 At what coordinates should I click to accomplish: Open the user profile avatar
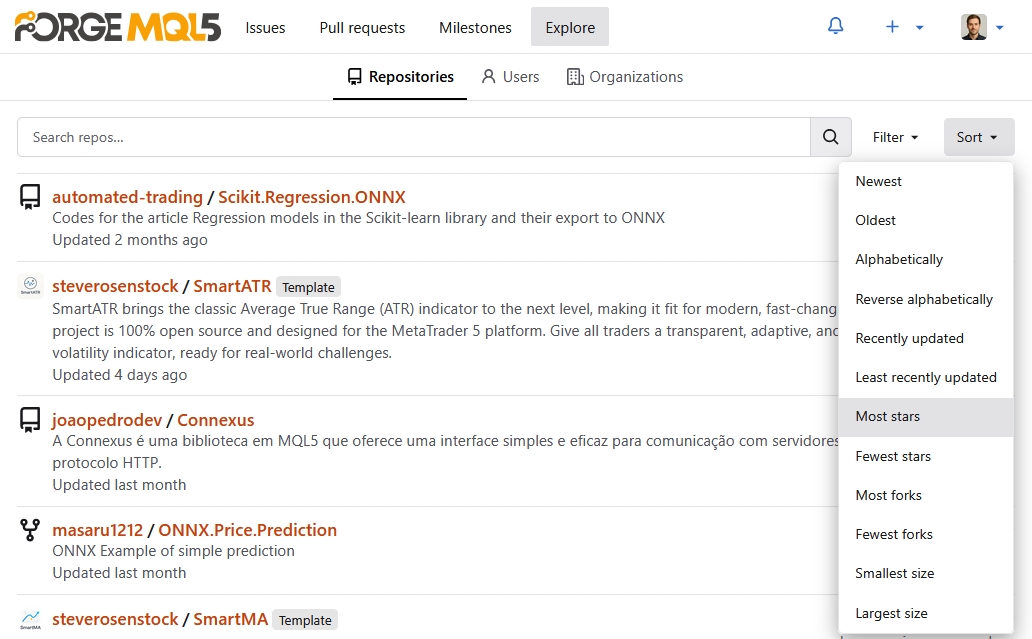[973, 27]
